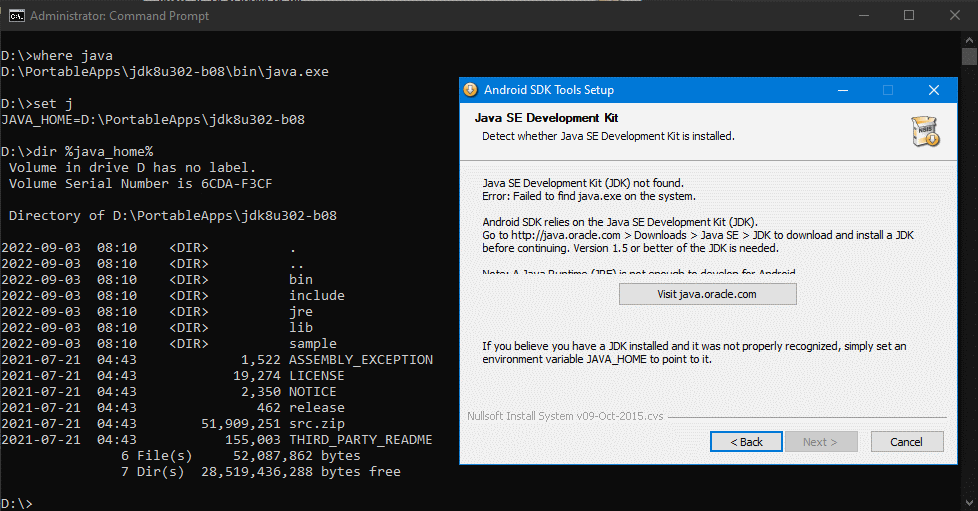Click the Command Prompt scrollbar thumb
Image resolution: width=978 pixels, height=511 pixels.
[x=969, y=57]
